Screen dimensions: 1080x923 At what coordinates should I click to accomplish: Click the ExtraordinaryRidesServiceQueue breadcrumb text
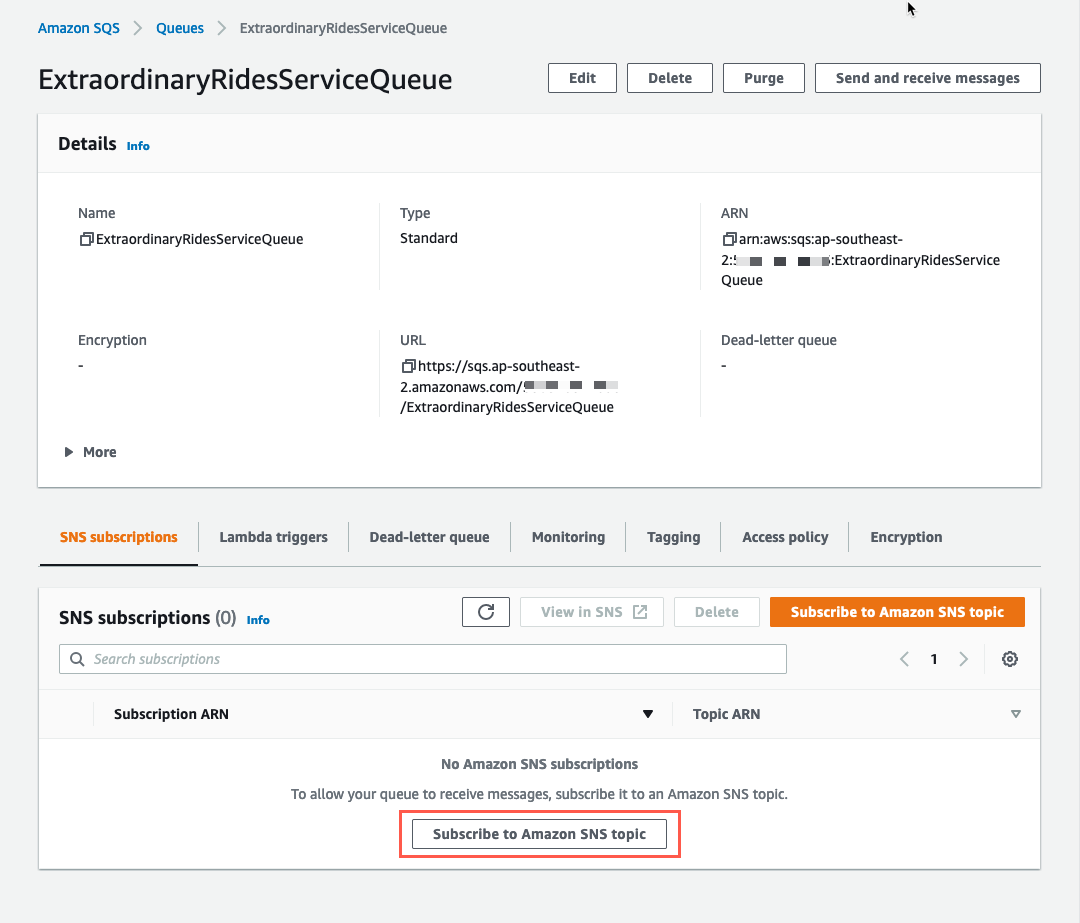click(x=343, y=28)
